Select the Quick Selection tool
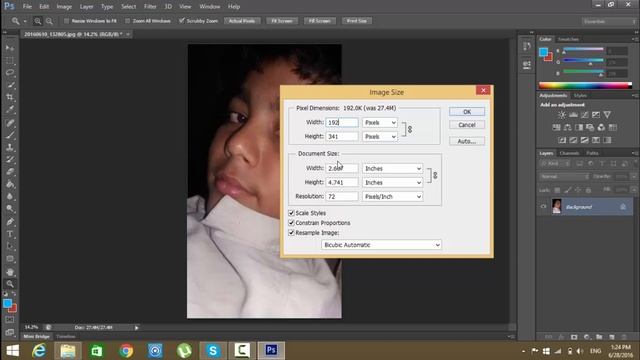The height and width of the screenshot is (360, 640). 10,85
